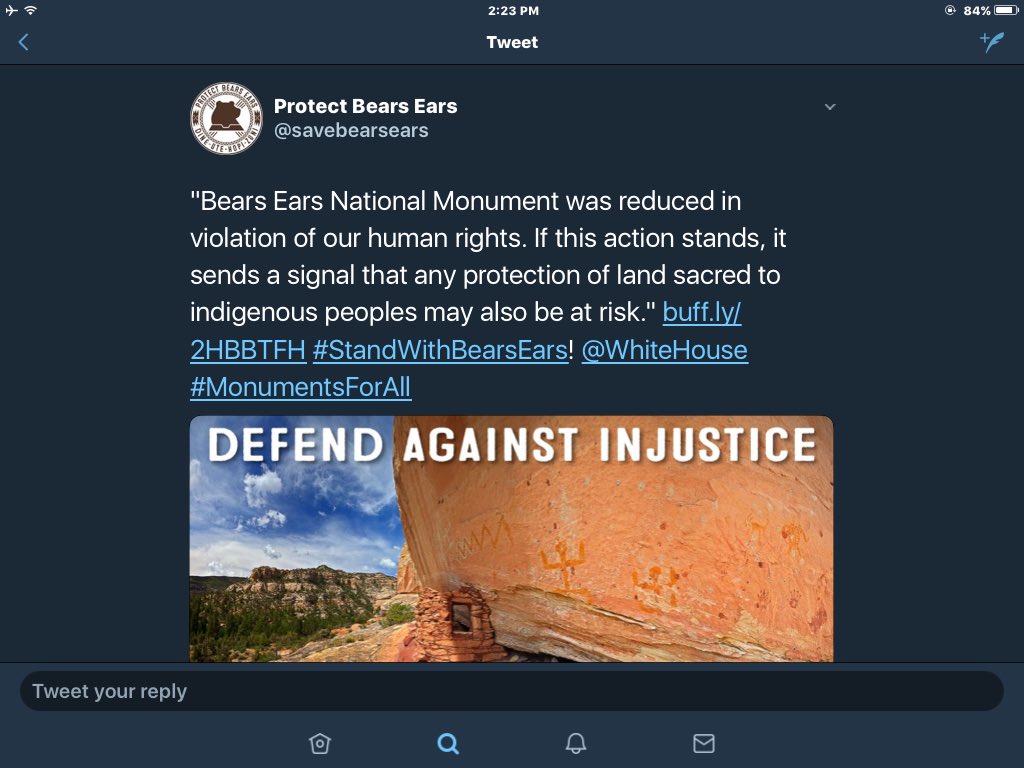Open Protect Bears Ears profile avatar
The width and height of the screenshot is (1024, 768).
[x=226, y=118]
